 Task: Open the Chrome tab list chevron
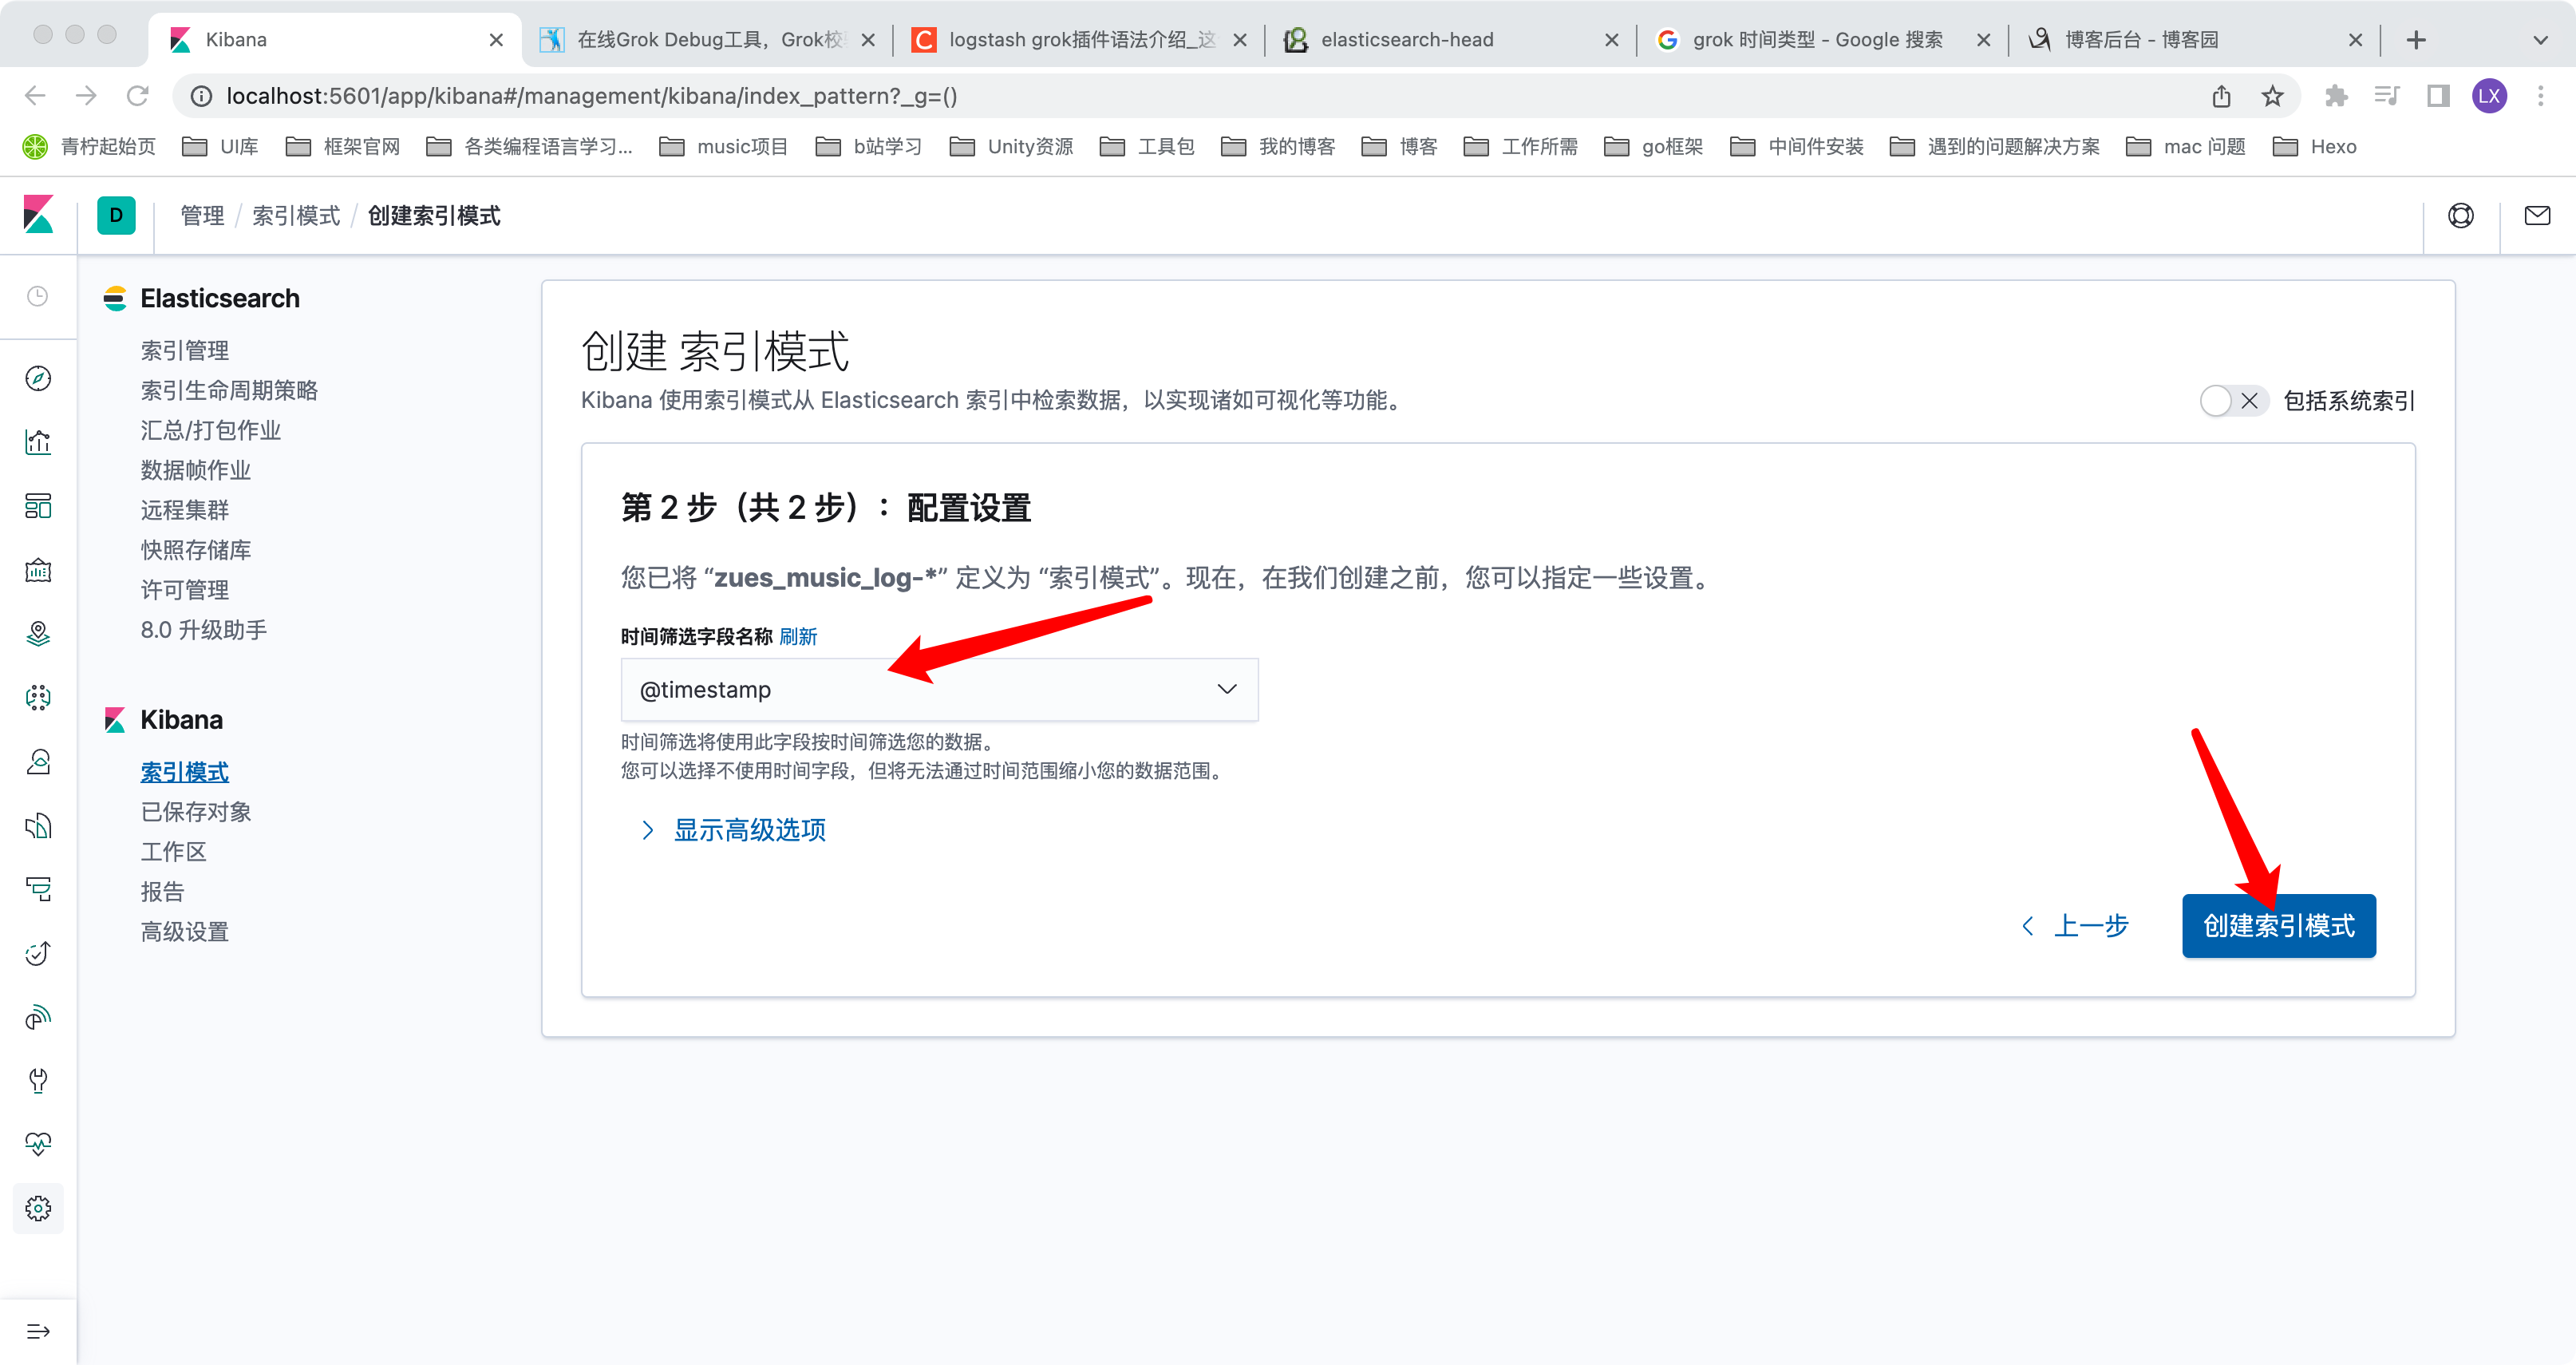click(x=2540, y=40)
